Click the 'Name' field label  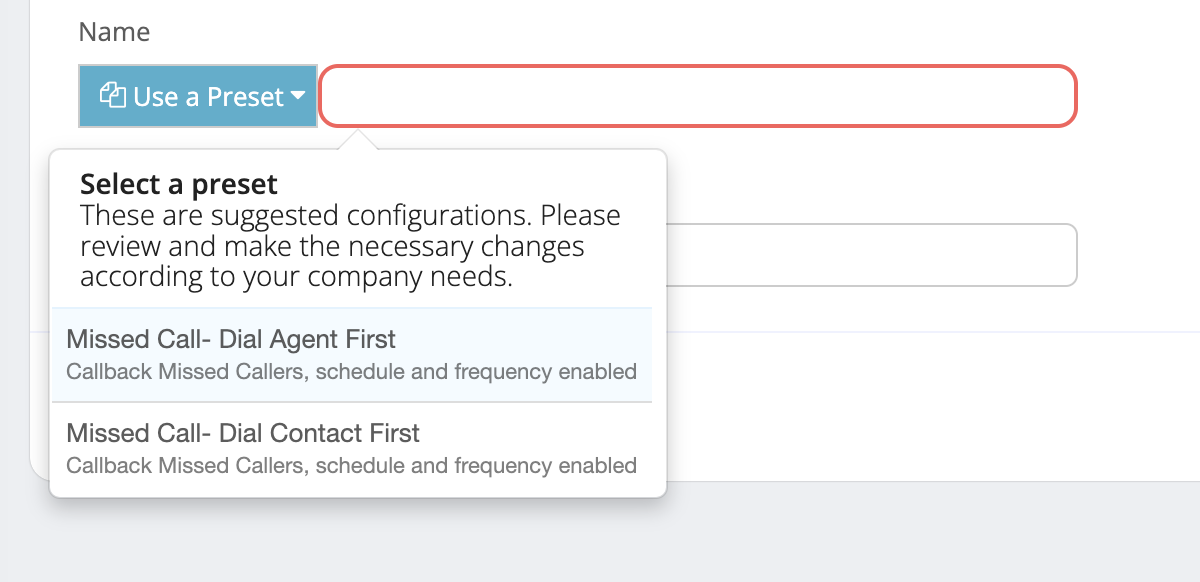(x=114, y=32)
